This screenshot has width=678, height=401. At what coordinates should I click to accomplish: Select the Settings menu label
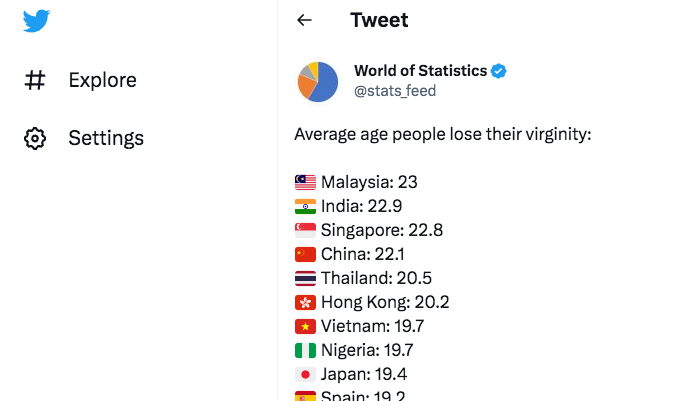pos(106,138)
